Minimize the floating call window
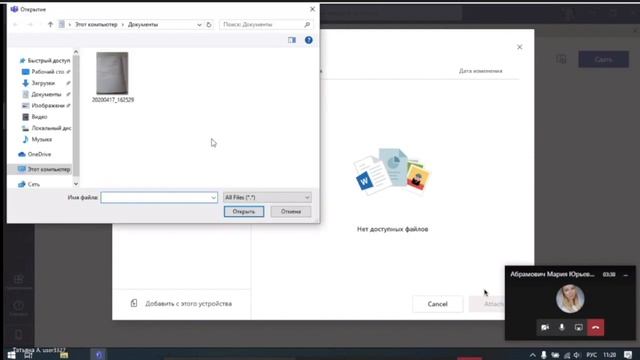 pos(626,275)
